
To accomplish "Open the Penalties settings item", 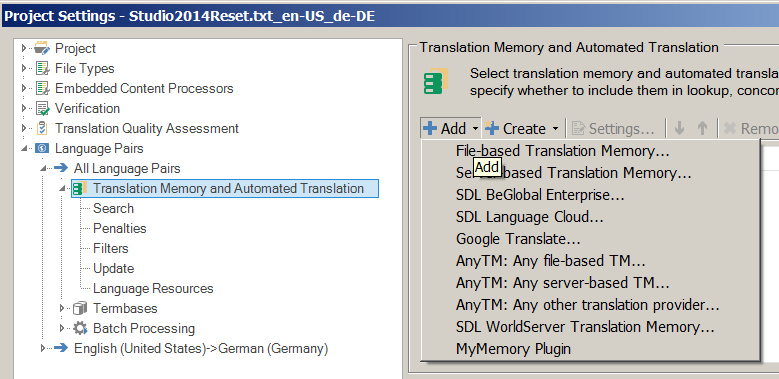I will pos(120,228).
